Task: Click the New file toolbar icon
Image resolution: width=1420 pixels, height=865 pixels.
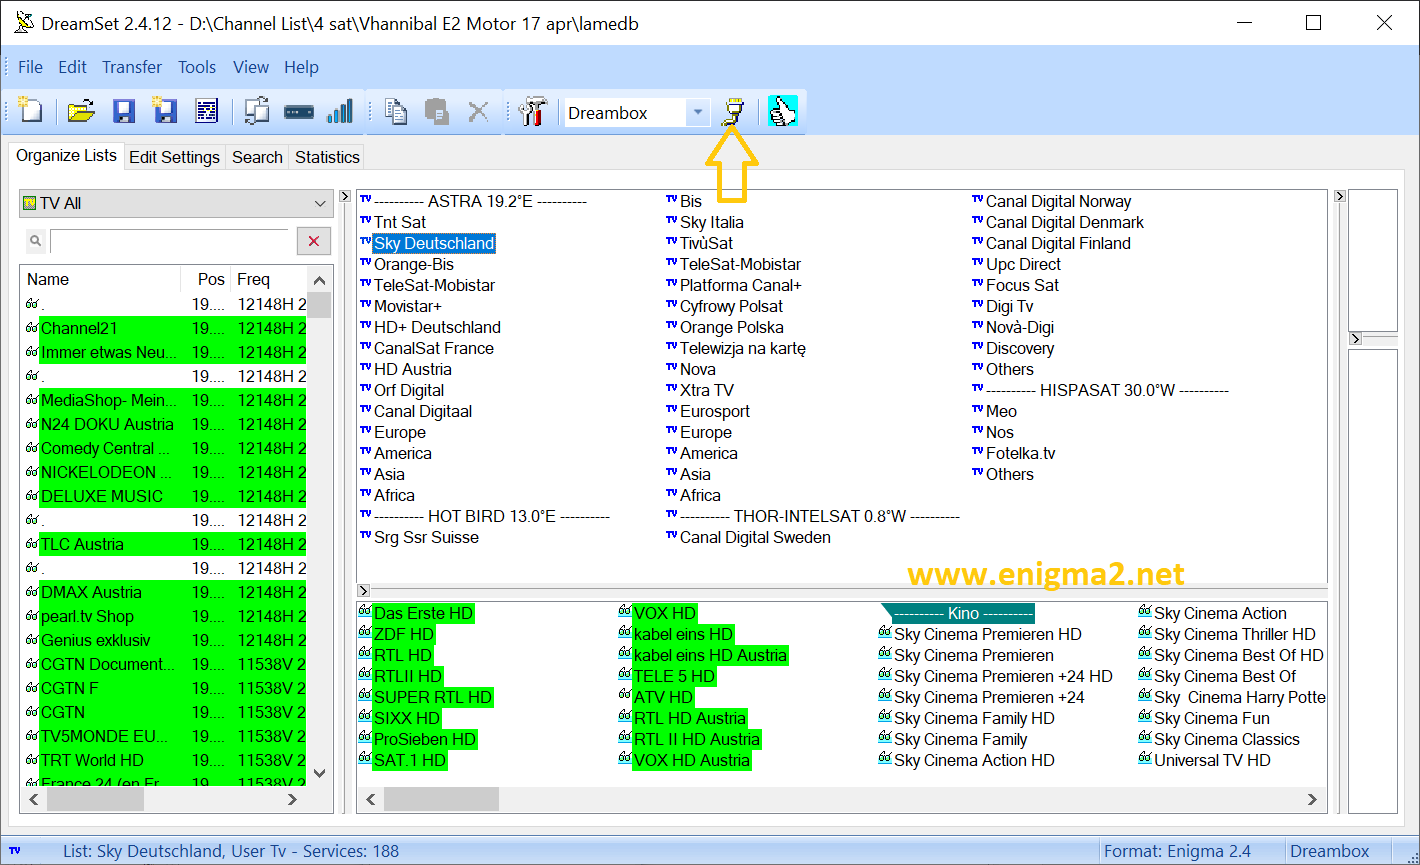Action: point(30,111)
